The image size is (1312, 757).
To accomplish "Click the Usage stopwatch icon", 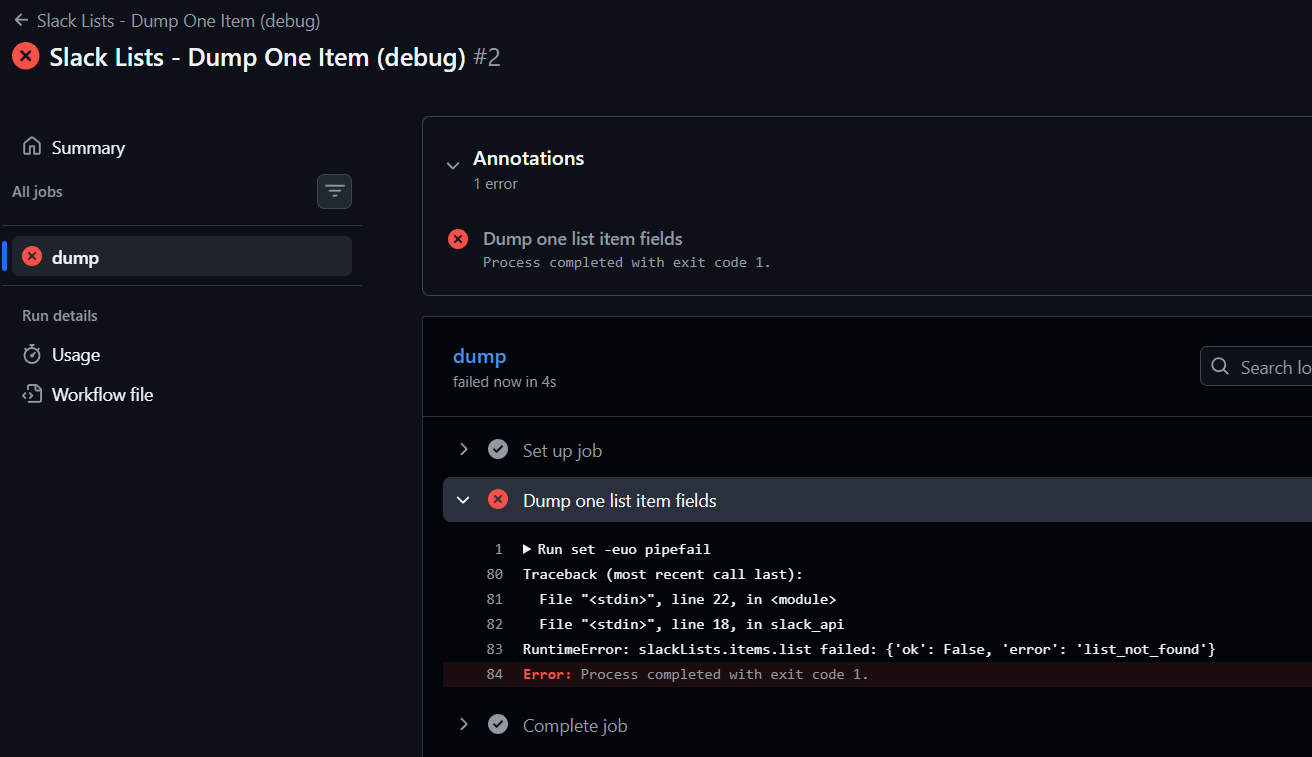I will point(32,355).
